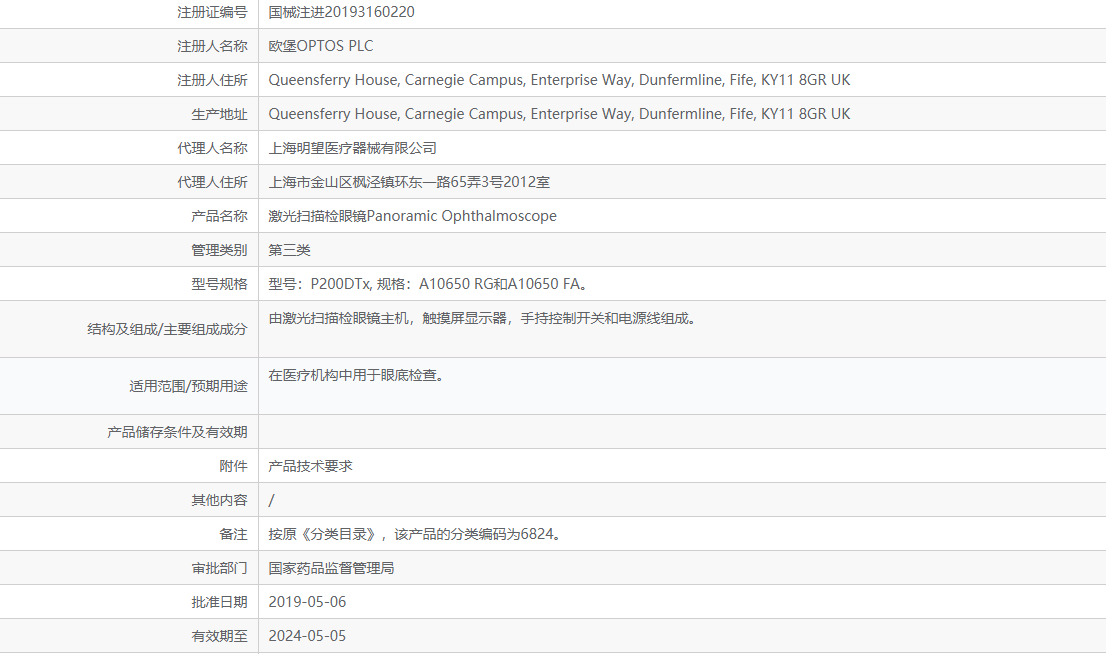The width and height of the screenshot is (1106, 654).
Task: Select registrant name 欧堡OPTOS PLC
Action: coord(321,46)
